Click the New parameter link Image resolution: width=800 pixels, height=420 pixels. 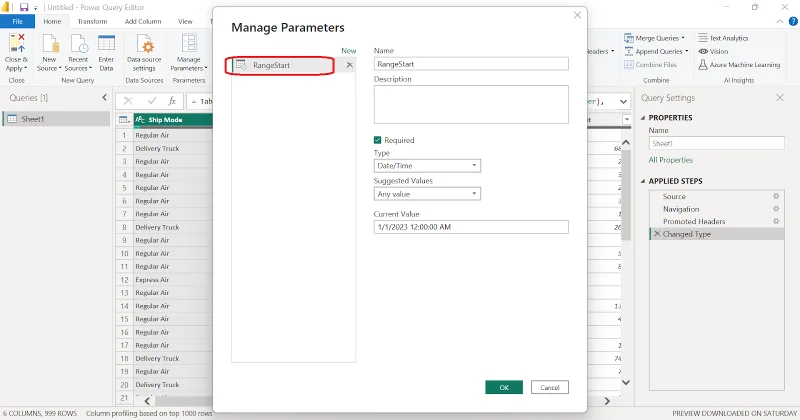pyautogui.click(x=348, y=51)
